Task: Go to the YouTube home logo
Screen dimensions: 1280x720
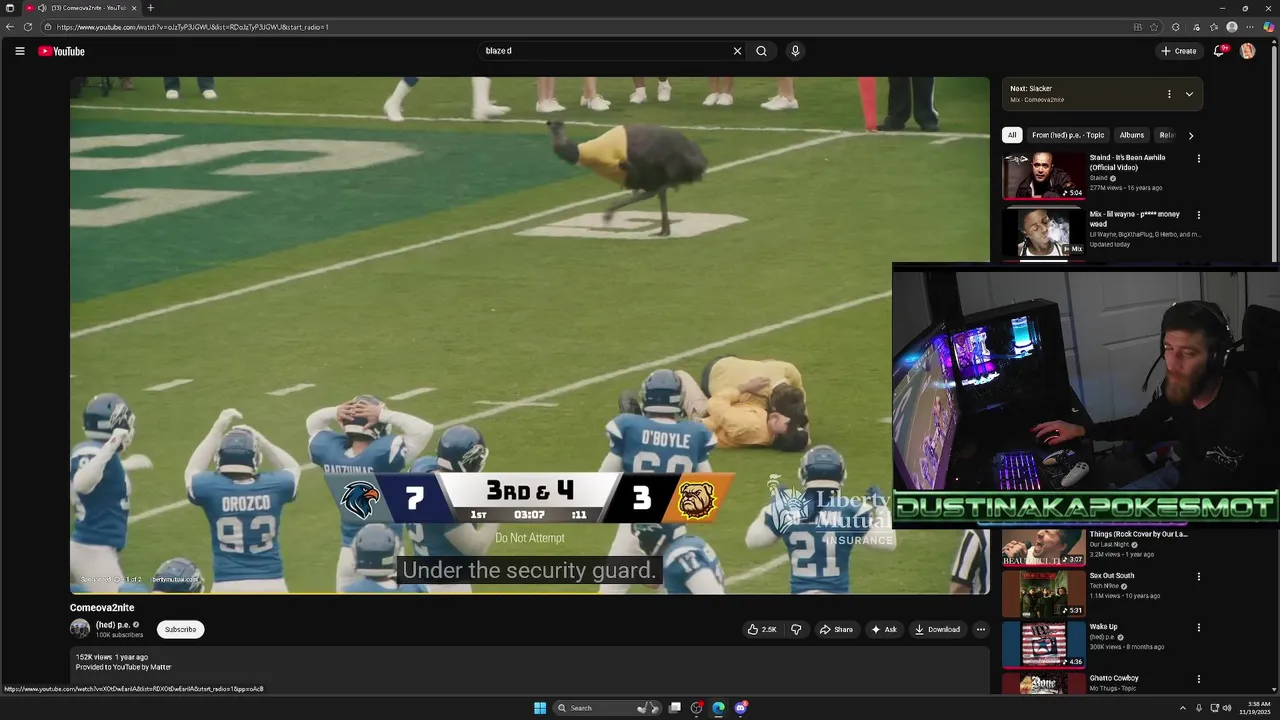Action: [x=61, y=51]
